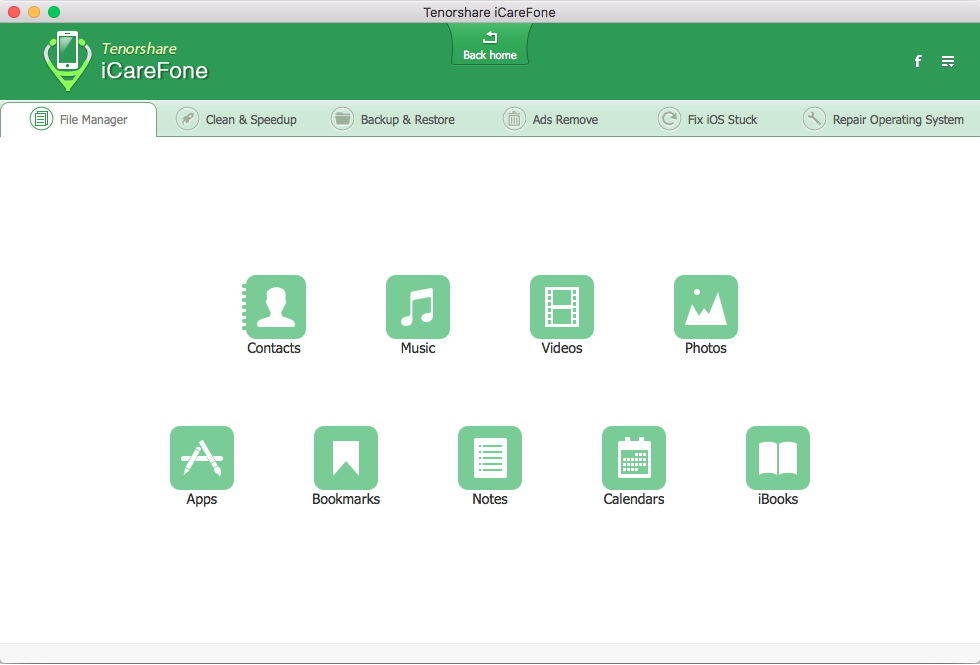Open the Videos manager
980x665 pixels.
coord(562,307)
